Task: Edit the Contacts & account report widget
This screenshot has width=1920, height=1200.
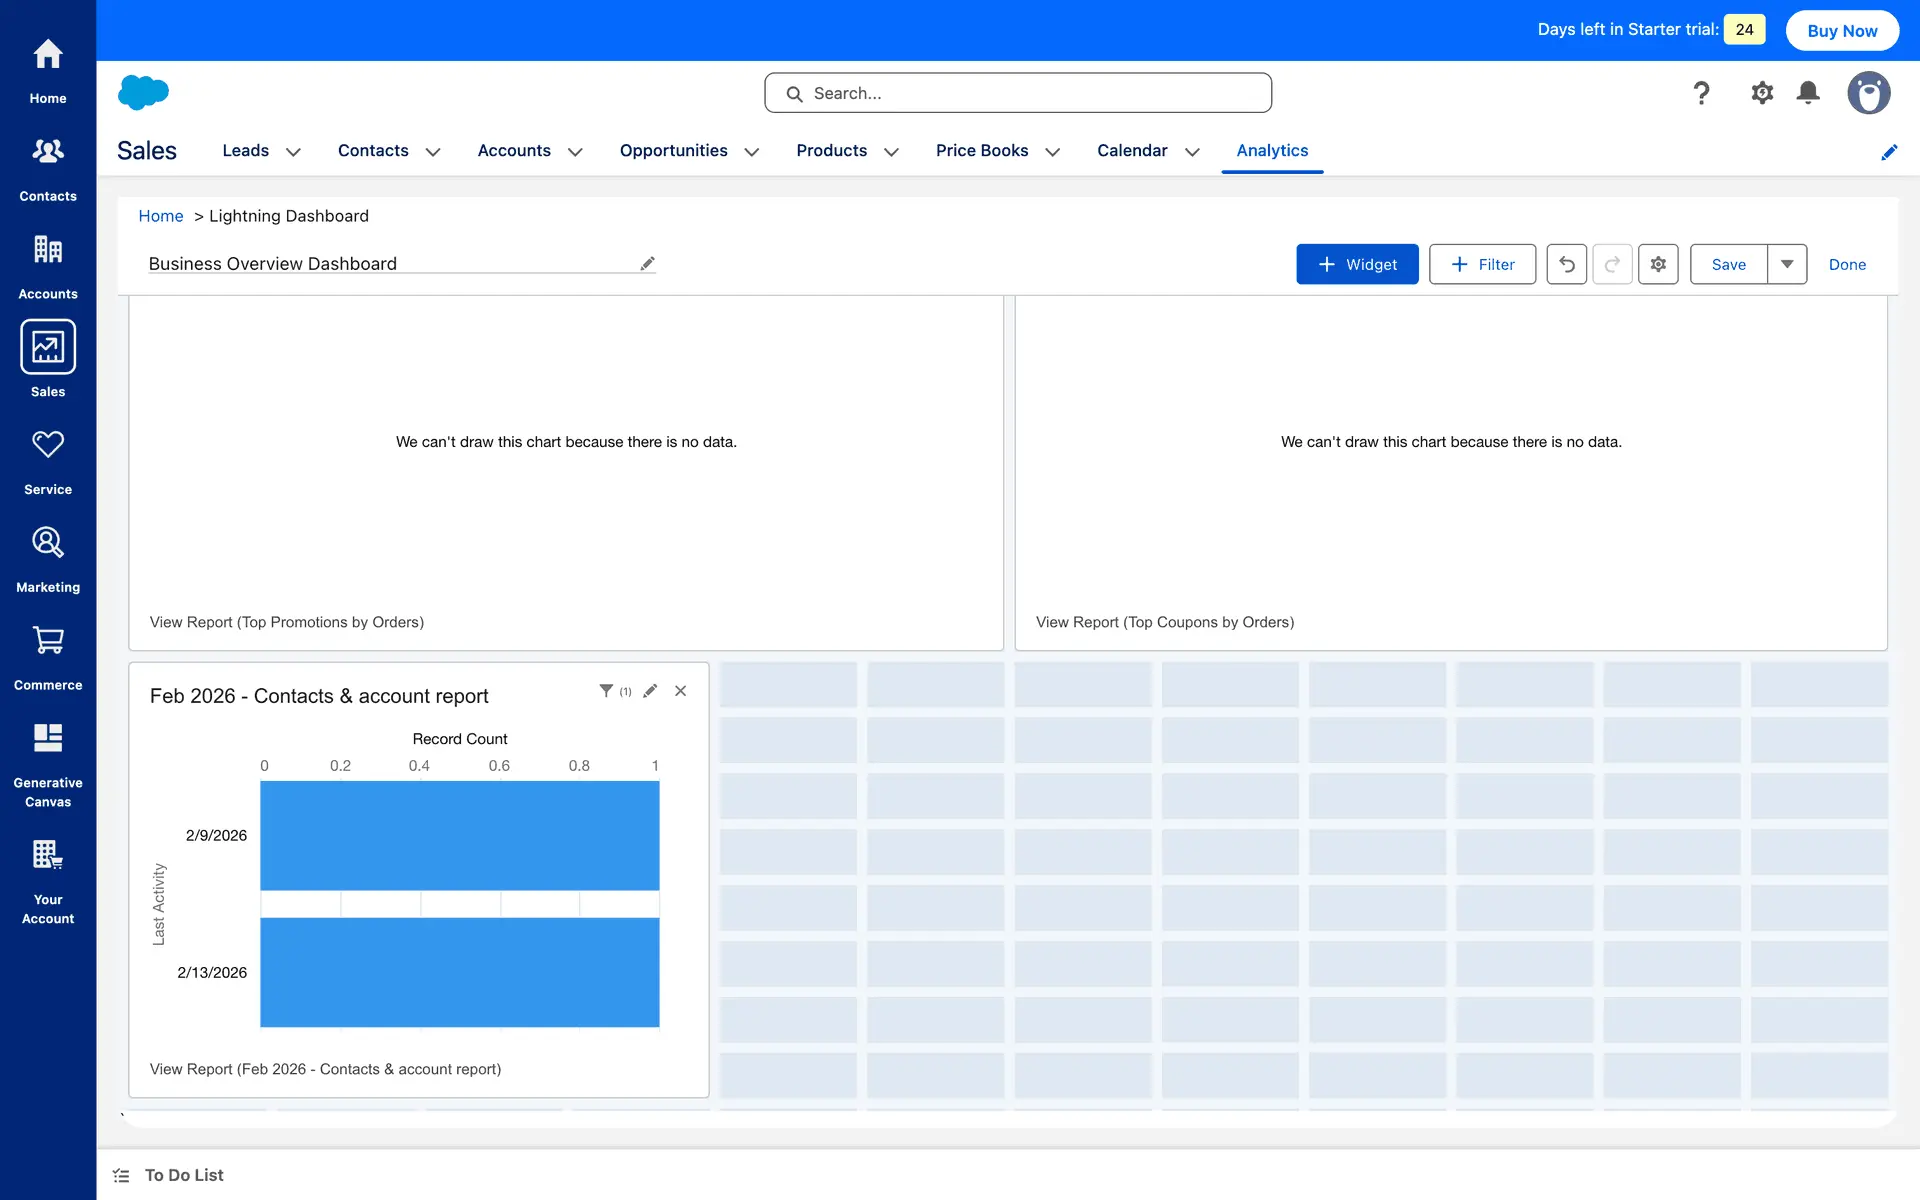Action: (x=650, y=691)
